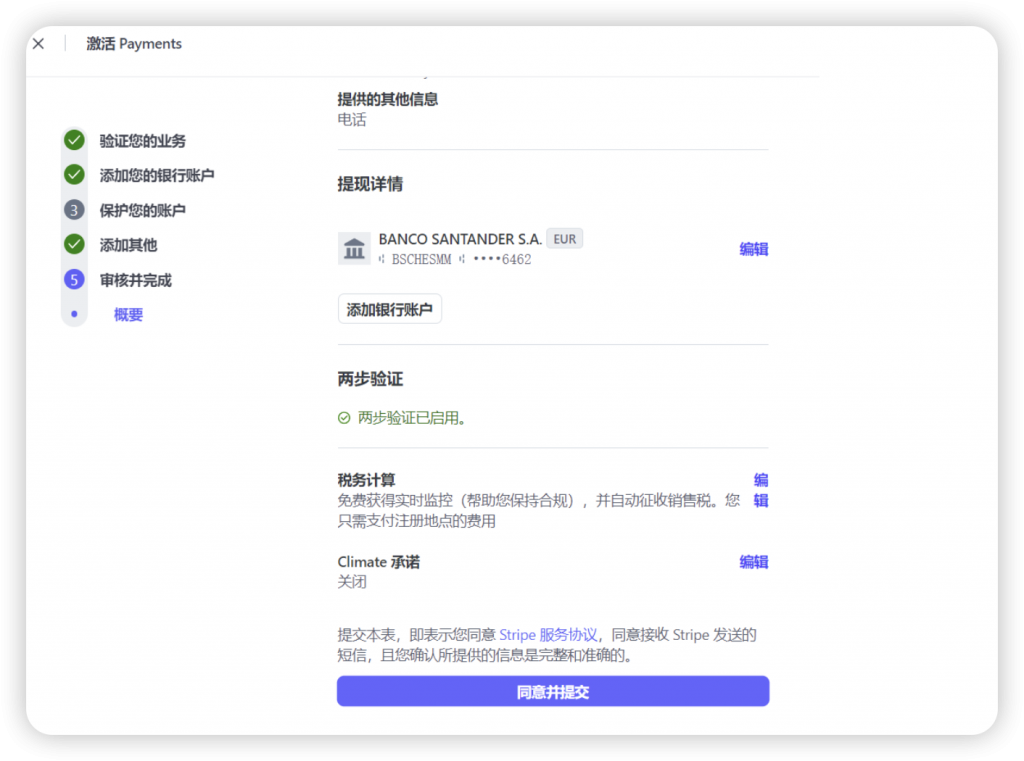1024x761 pixels.
Task: Edit the Climate 承诺 setting
Action: click(754, 562)
